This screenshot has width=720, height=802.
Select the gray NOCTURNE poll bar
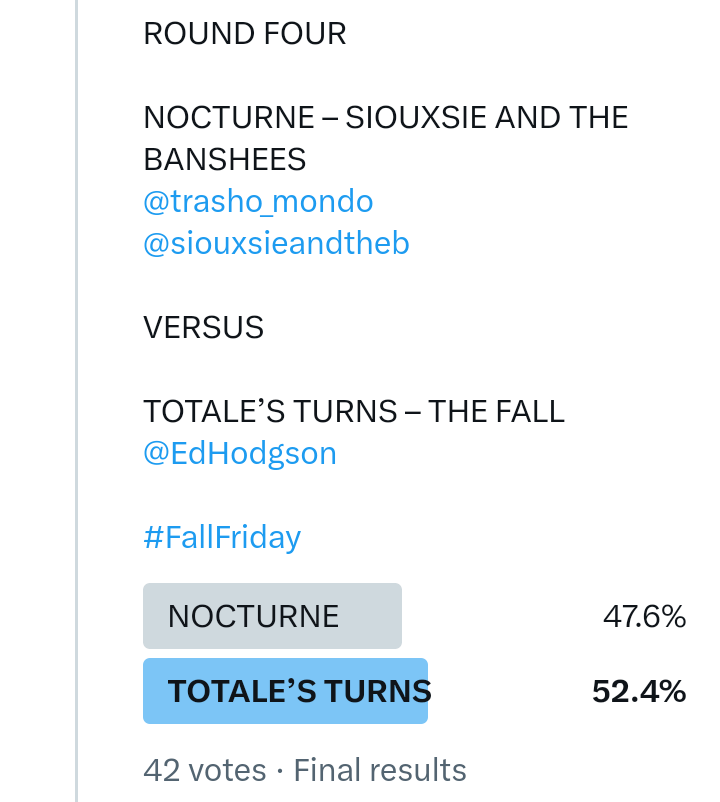click(x=272, y=616)
